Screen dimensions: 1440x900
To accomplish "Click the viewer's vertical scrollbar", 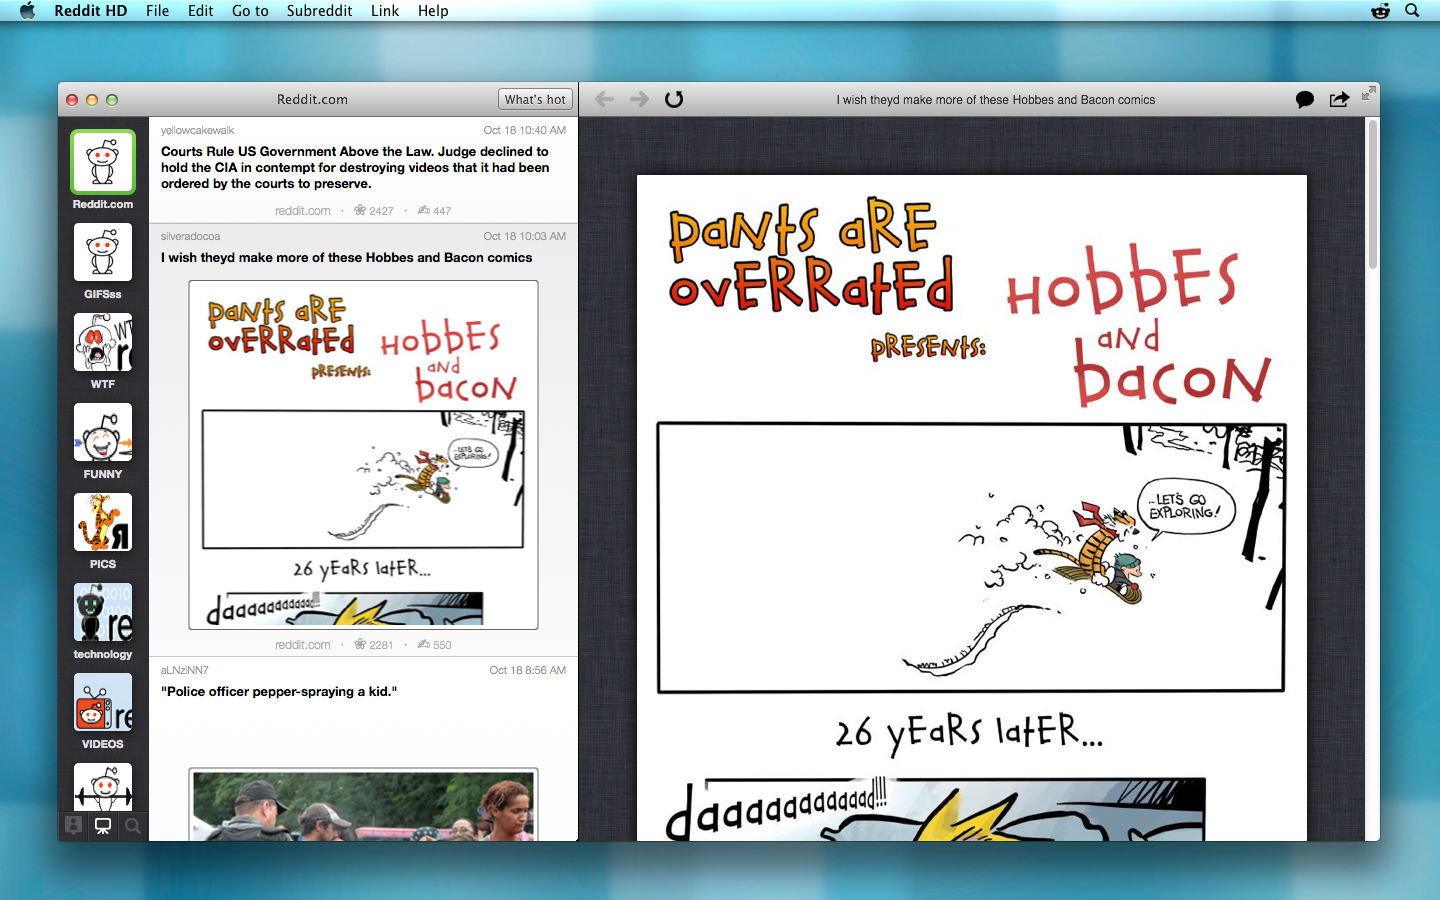I will coord(1373,195).
